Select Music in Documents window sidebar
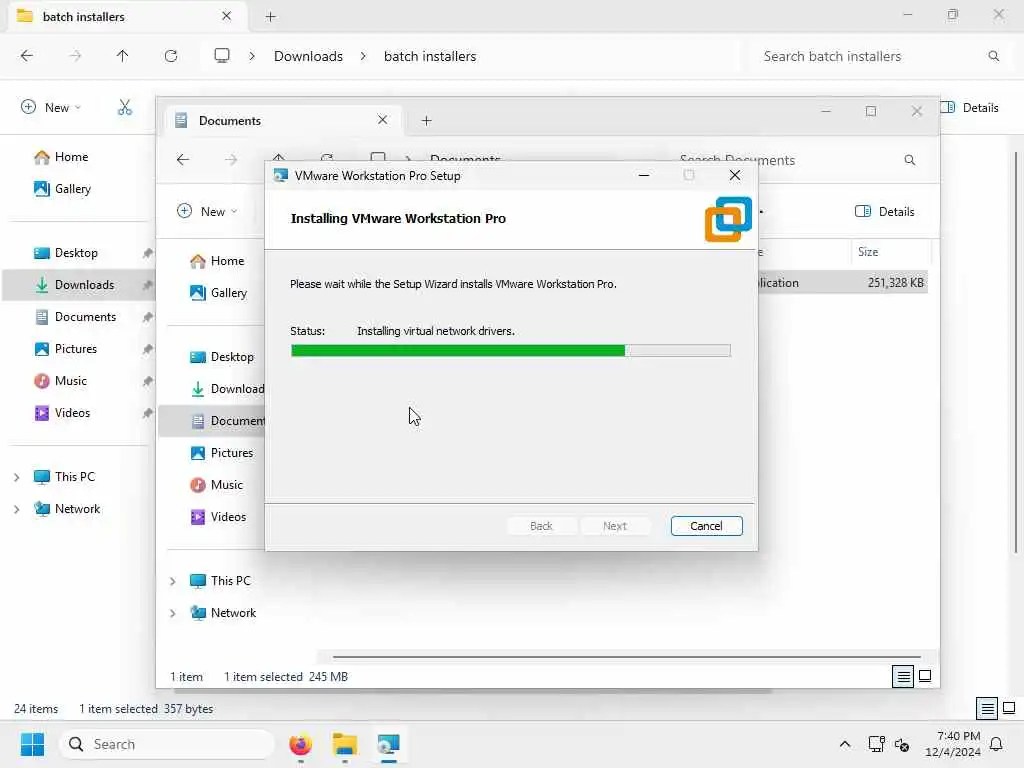The height and width of the screenshot is (768, 1024). click(x=227, y=485)
